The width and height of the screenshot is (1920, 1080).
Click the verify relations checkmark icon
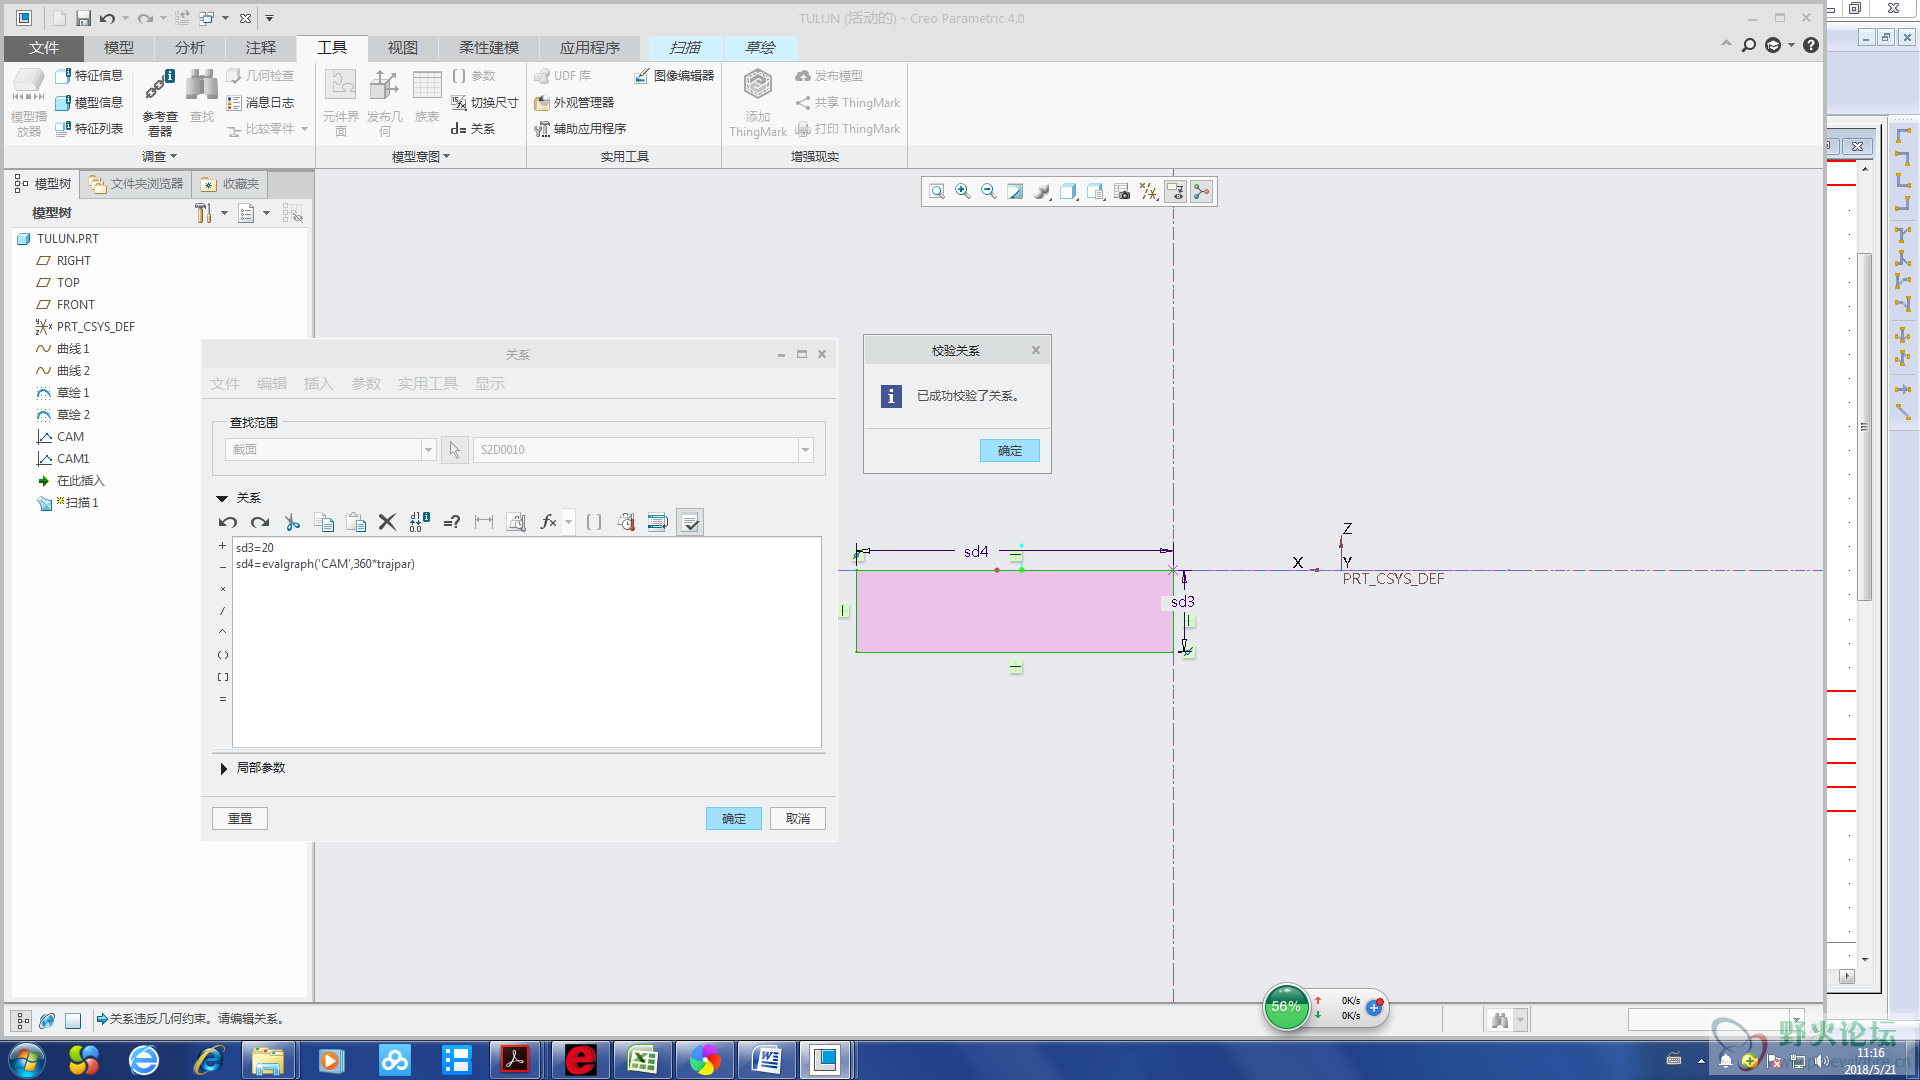tap(690, 522)
